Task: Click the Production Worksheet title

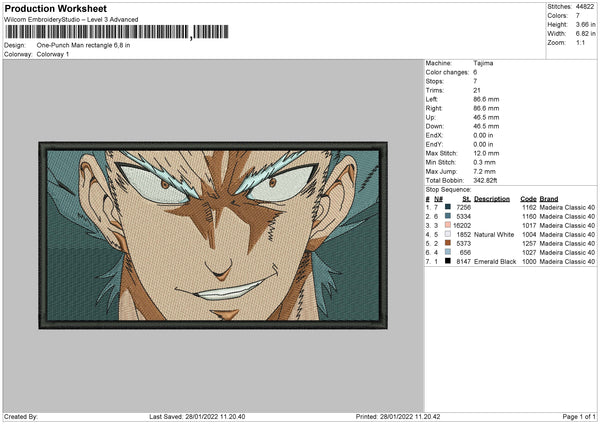Action: click(56, 8)
